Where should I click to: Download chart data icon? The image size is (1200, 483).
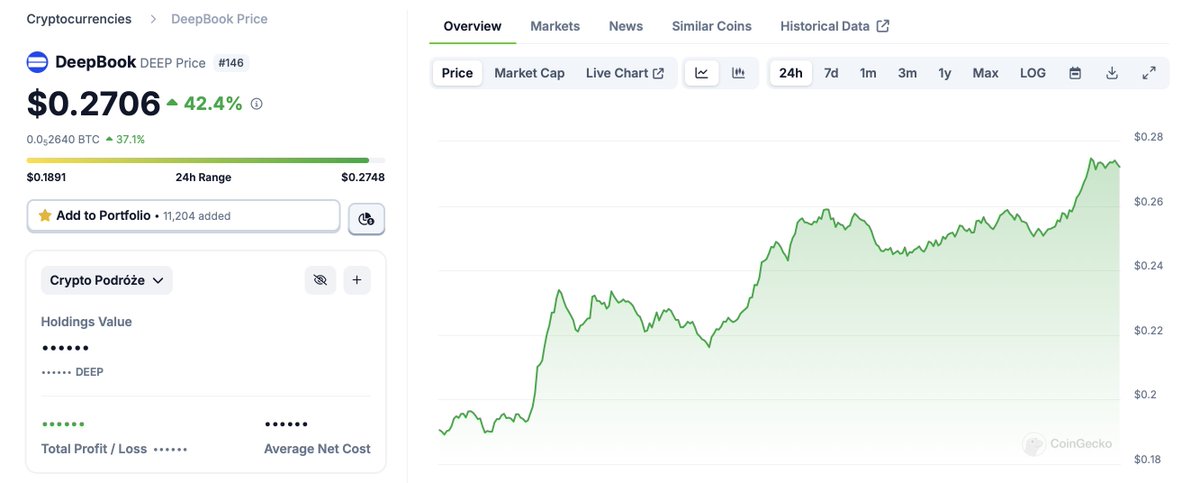click(1112, 73)
